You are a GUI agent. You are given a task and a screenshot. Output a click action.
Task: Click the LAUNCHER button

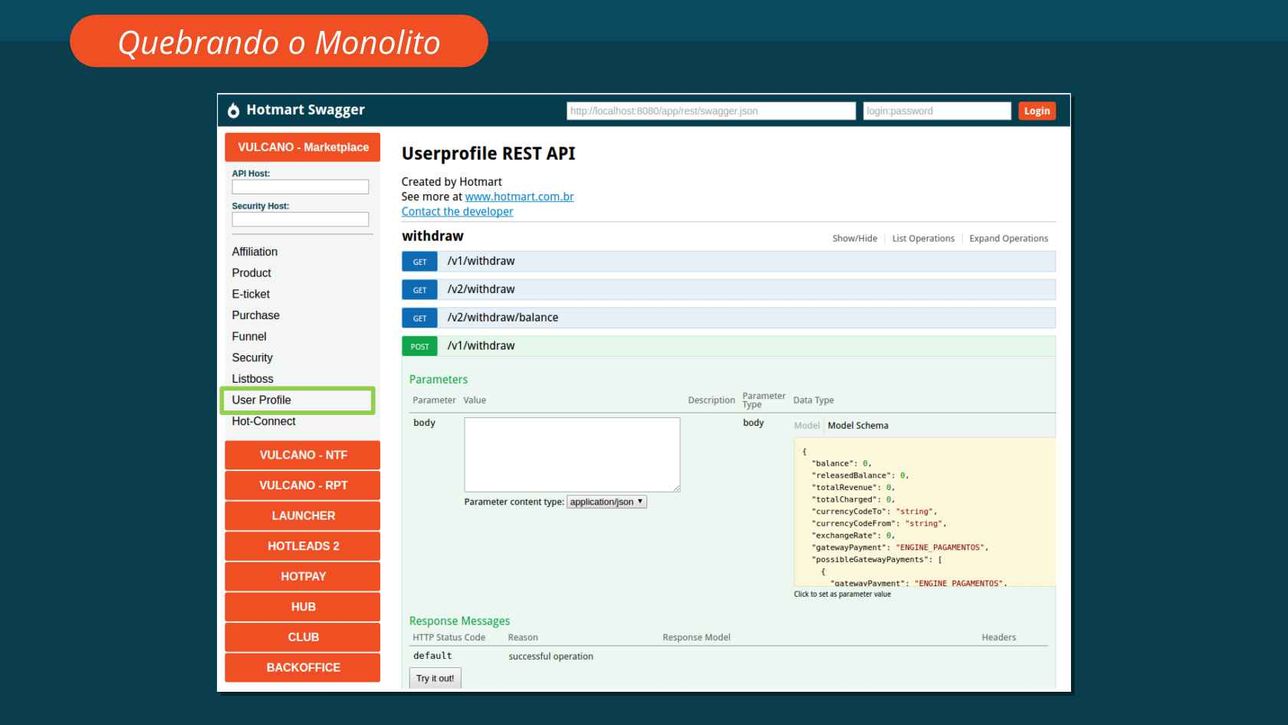303,516
